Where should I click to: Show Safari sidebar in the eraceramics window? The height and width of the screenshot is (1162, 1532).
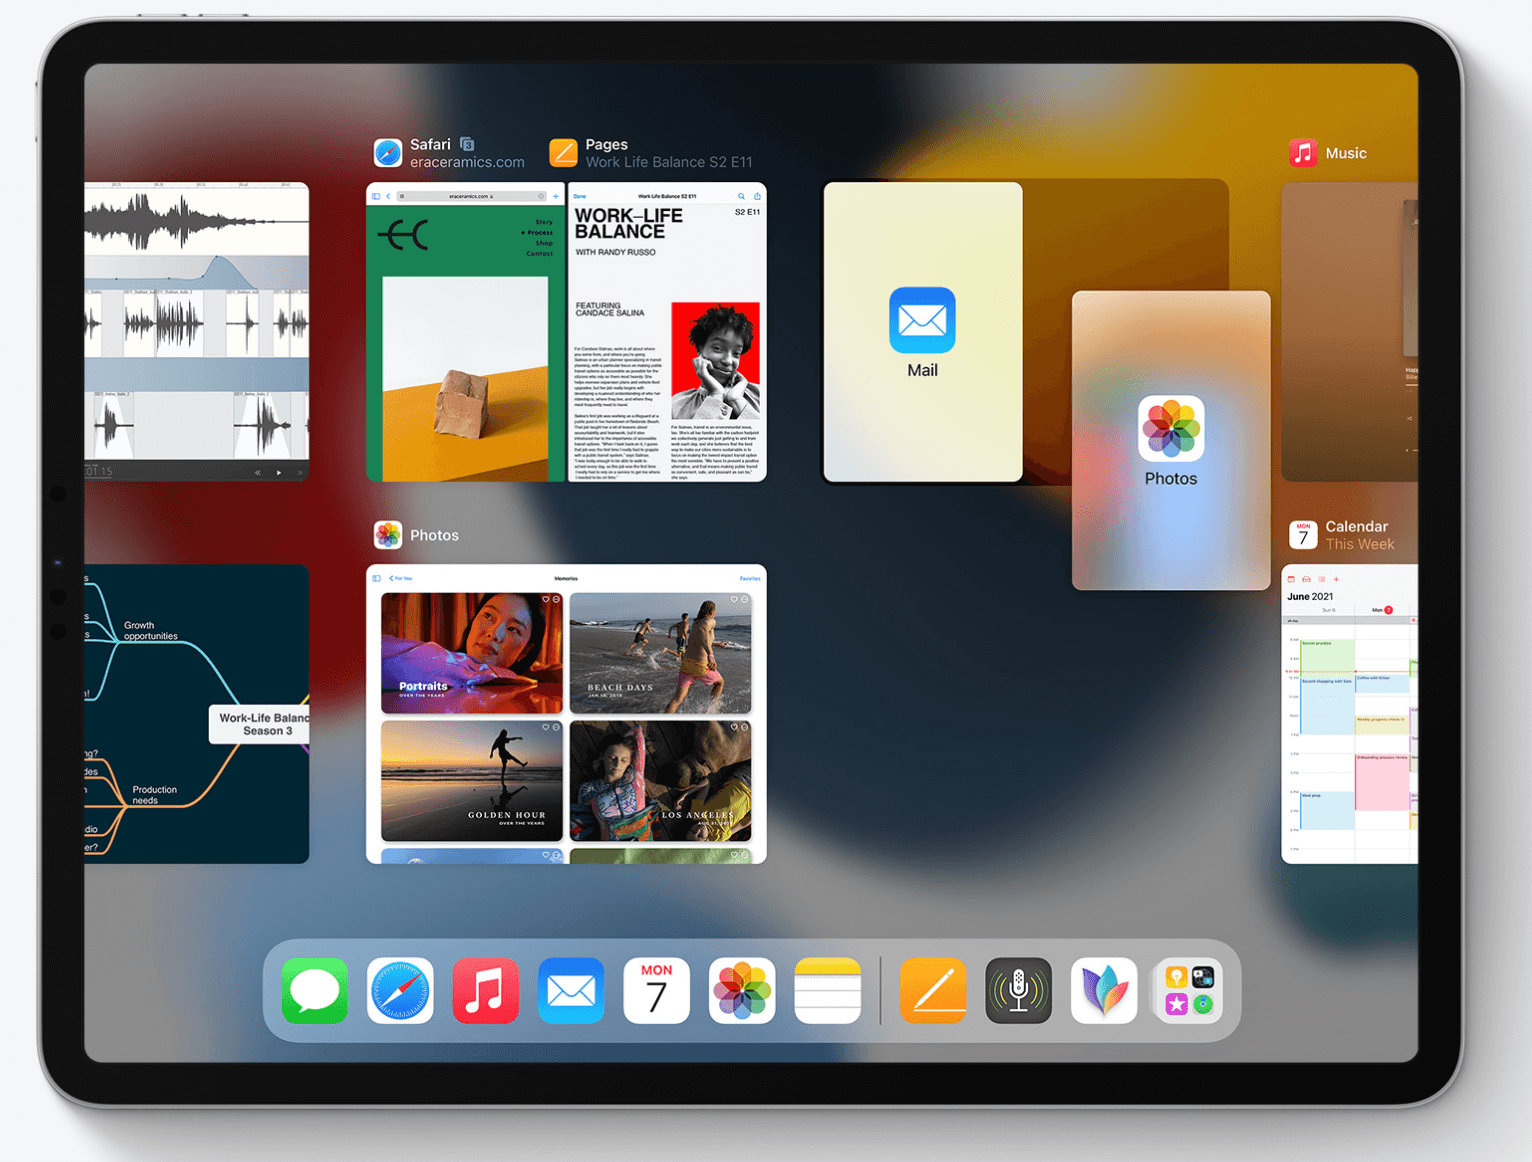click(x=376, y=196)
